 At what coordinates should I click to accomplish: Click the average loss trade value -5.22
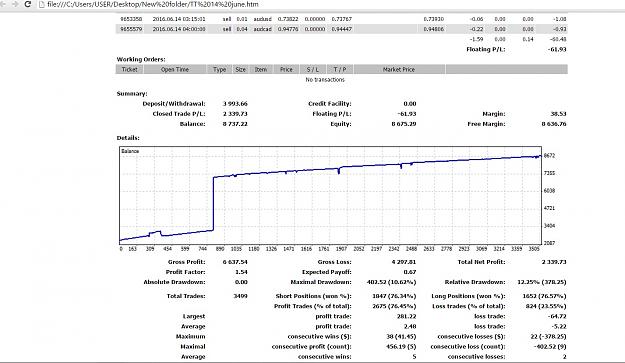pyautogui.click(x=559, y=326)
